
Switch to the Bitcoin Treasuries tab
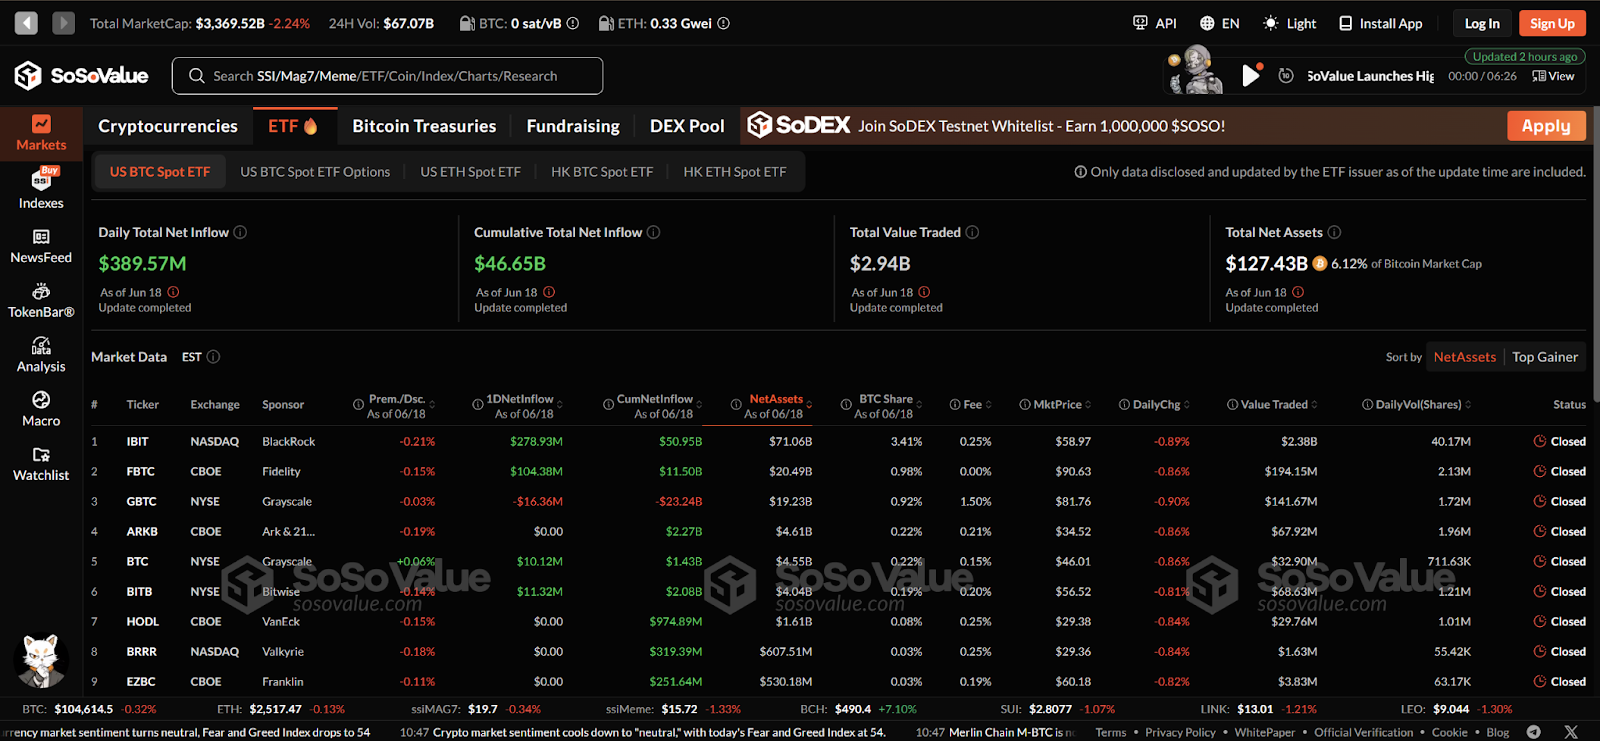[x=424, y=126]
